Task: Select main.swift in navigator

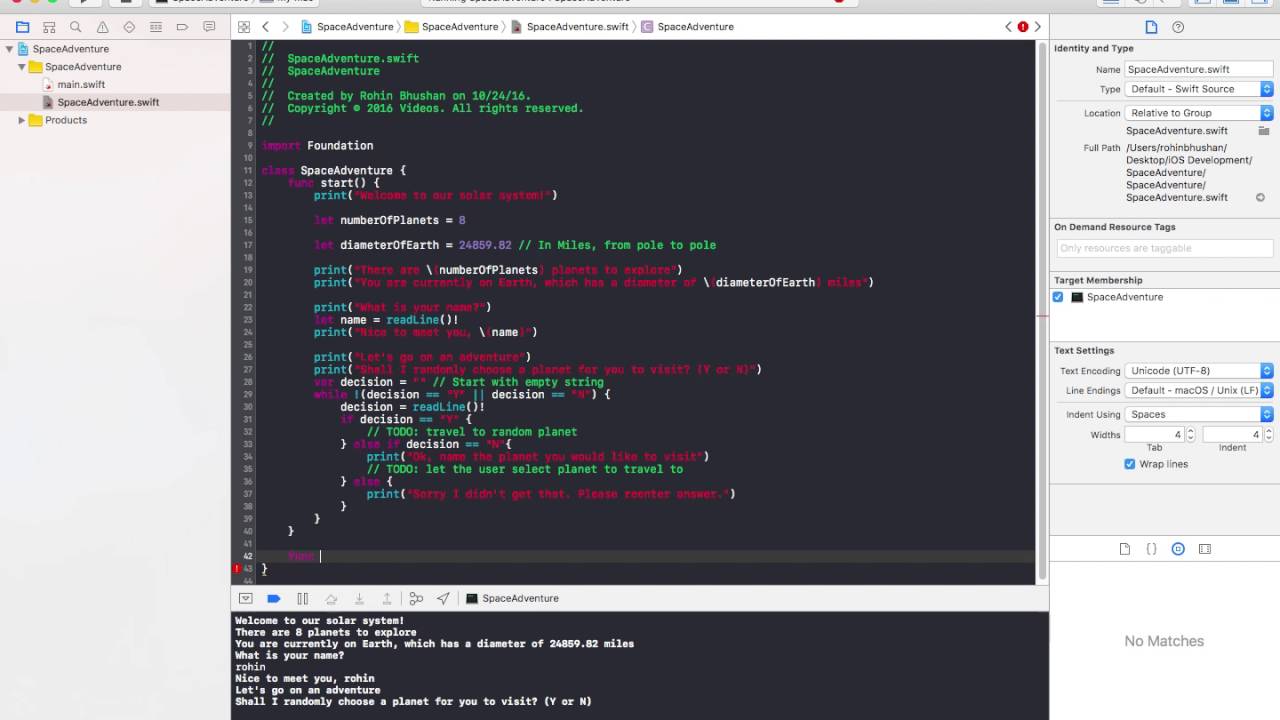Action: coord(81,85)
